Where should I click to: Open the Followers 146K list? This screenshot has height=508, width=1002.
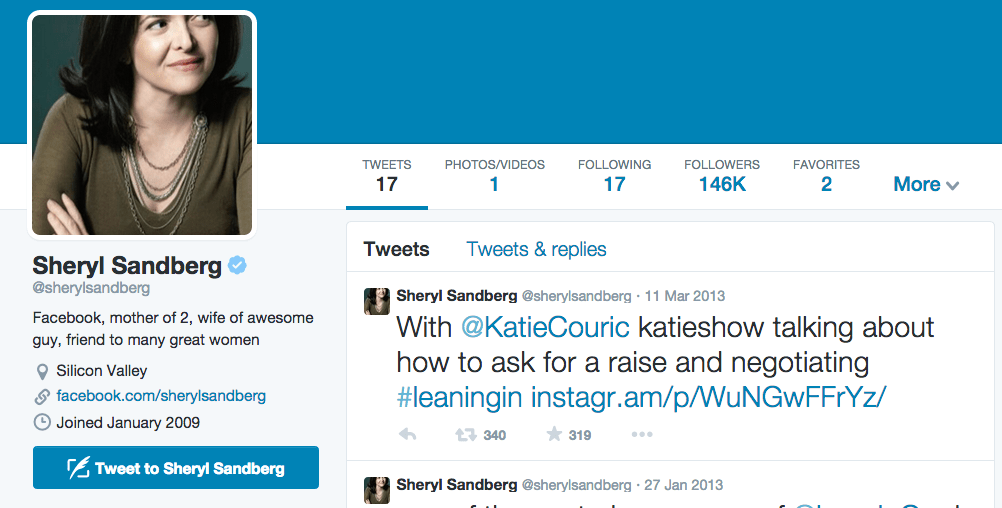pos(722,175)
